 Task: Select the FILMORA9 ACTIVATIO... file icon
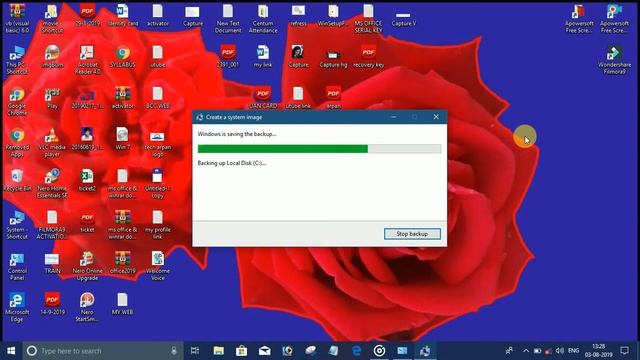(52, 225)
